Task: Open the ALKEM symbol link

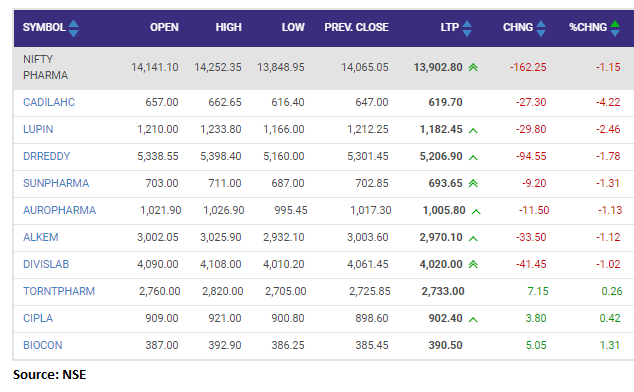Action: pyautogui.click(x=40, y=237)
